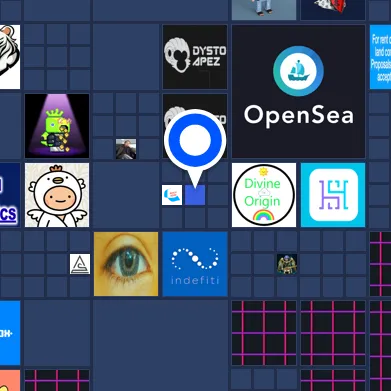Select the empty parcel left of Dysto Apez
This screenshot has height=391, width=391.
[x=126, y=57]
